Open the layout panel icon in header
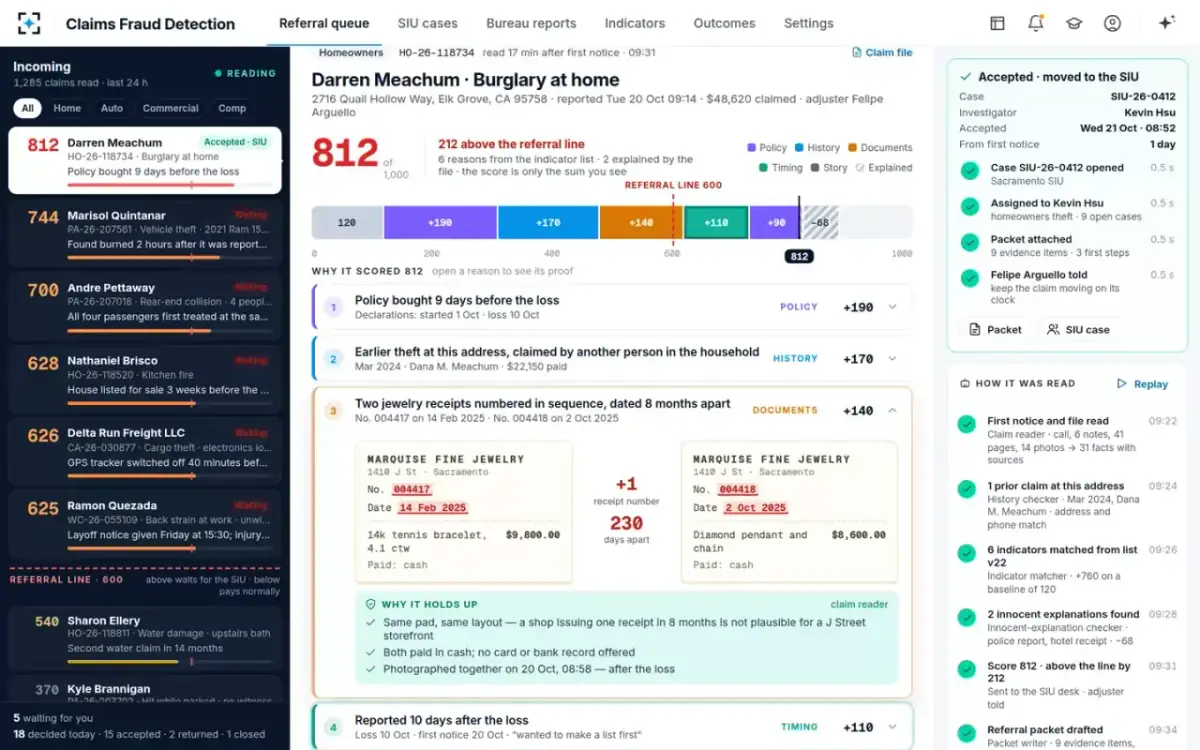The height and width of the screenshot is (750, 1200). 997,23
